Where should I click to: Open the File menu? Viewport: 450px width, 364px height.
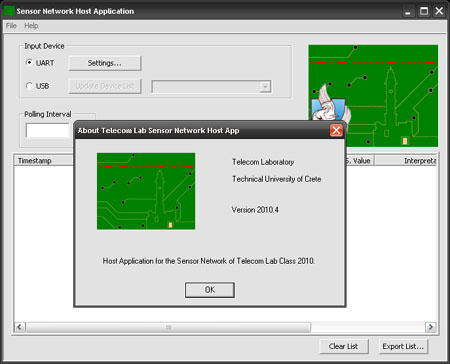(11, 26)
